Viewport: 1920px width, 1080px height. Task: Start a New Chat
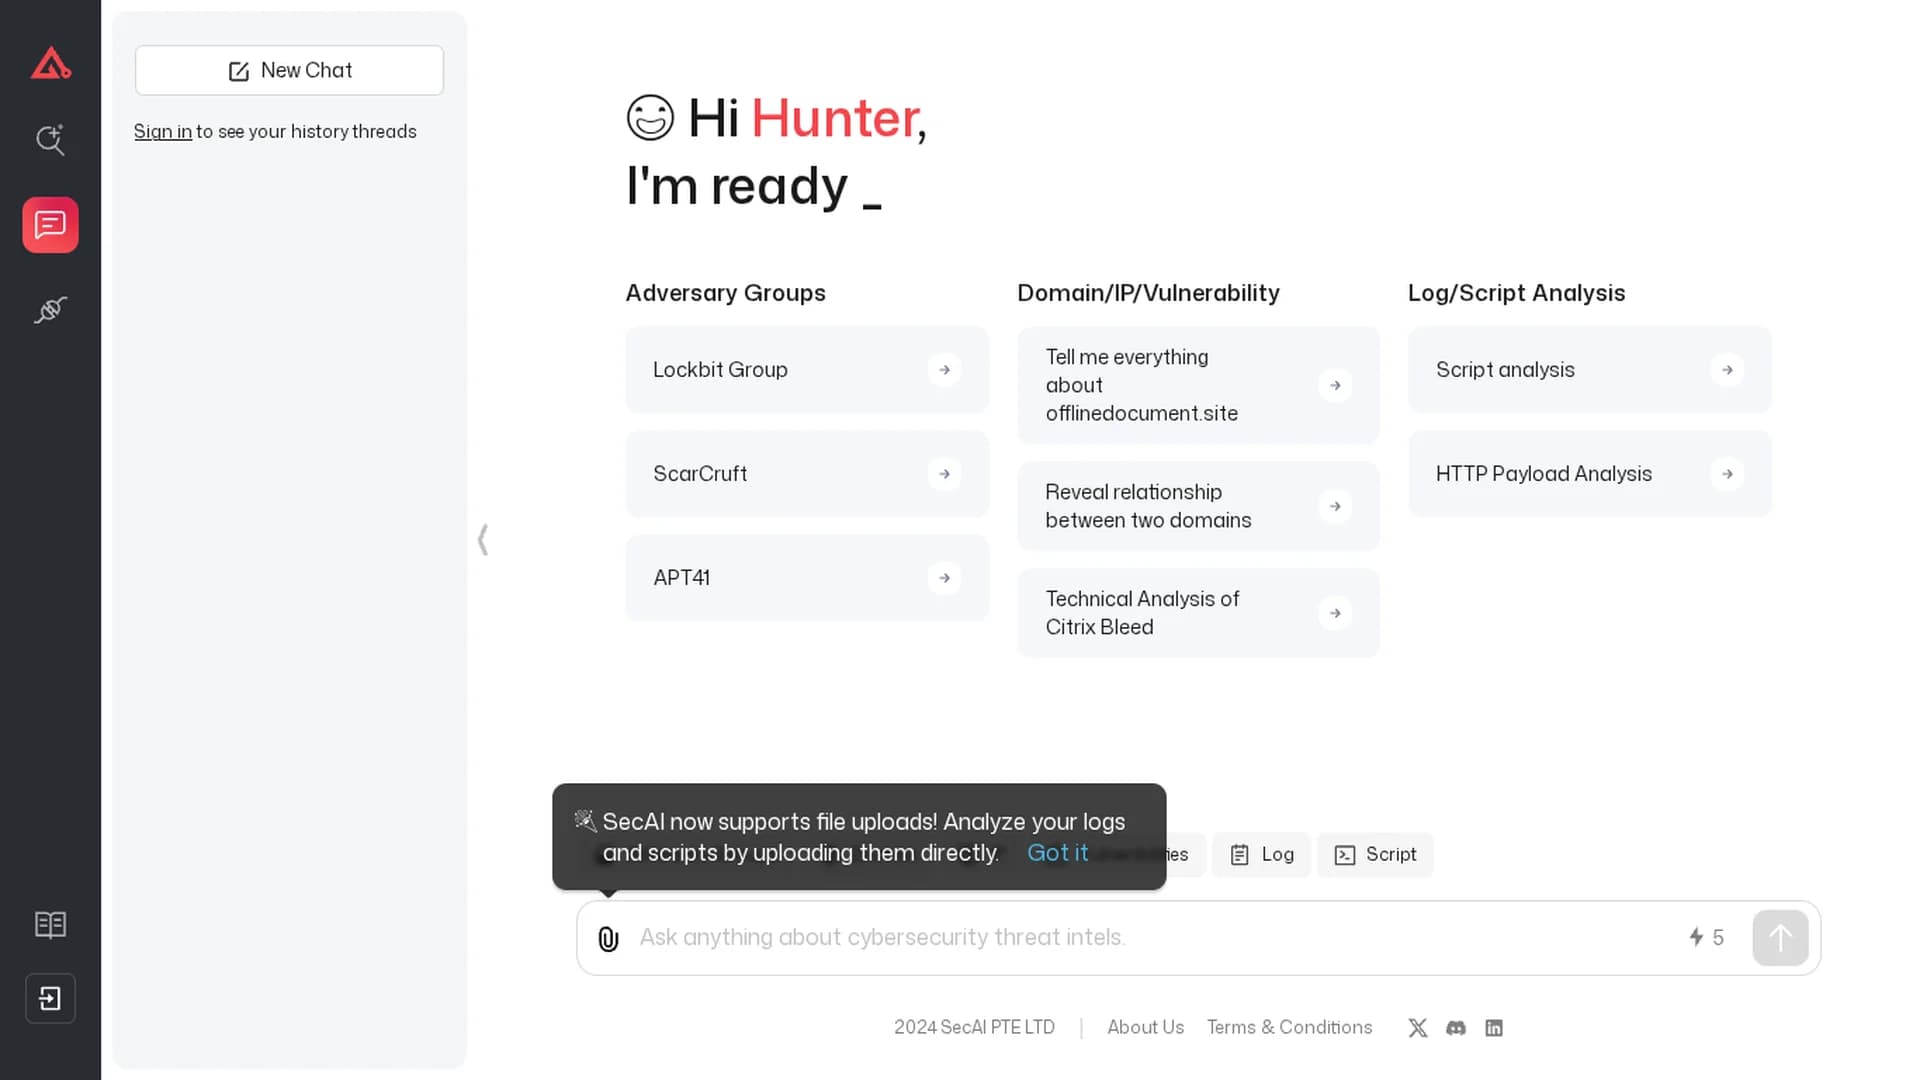coord(289,70)
